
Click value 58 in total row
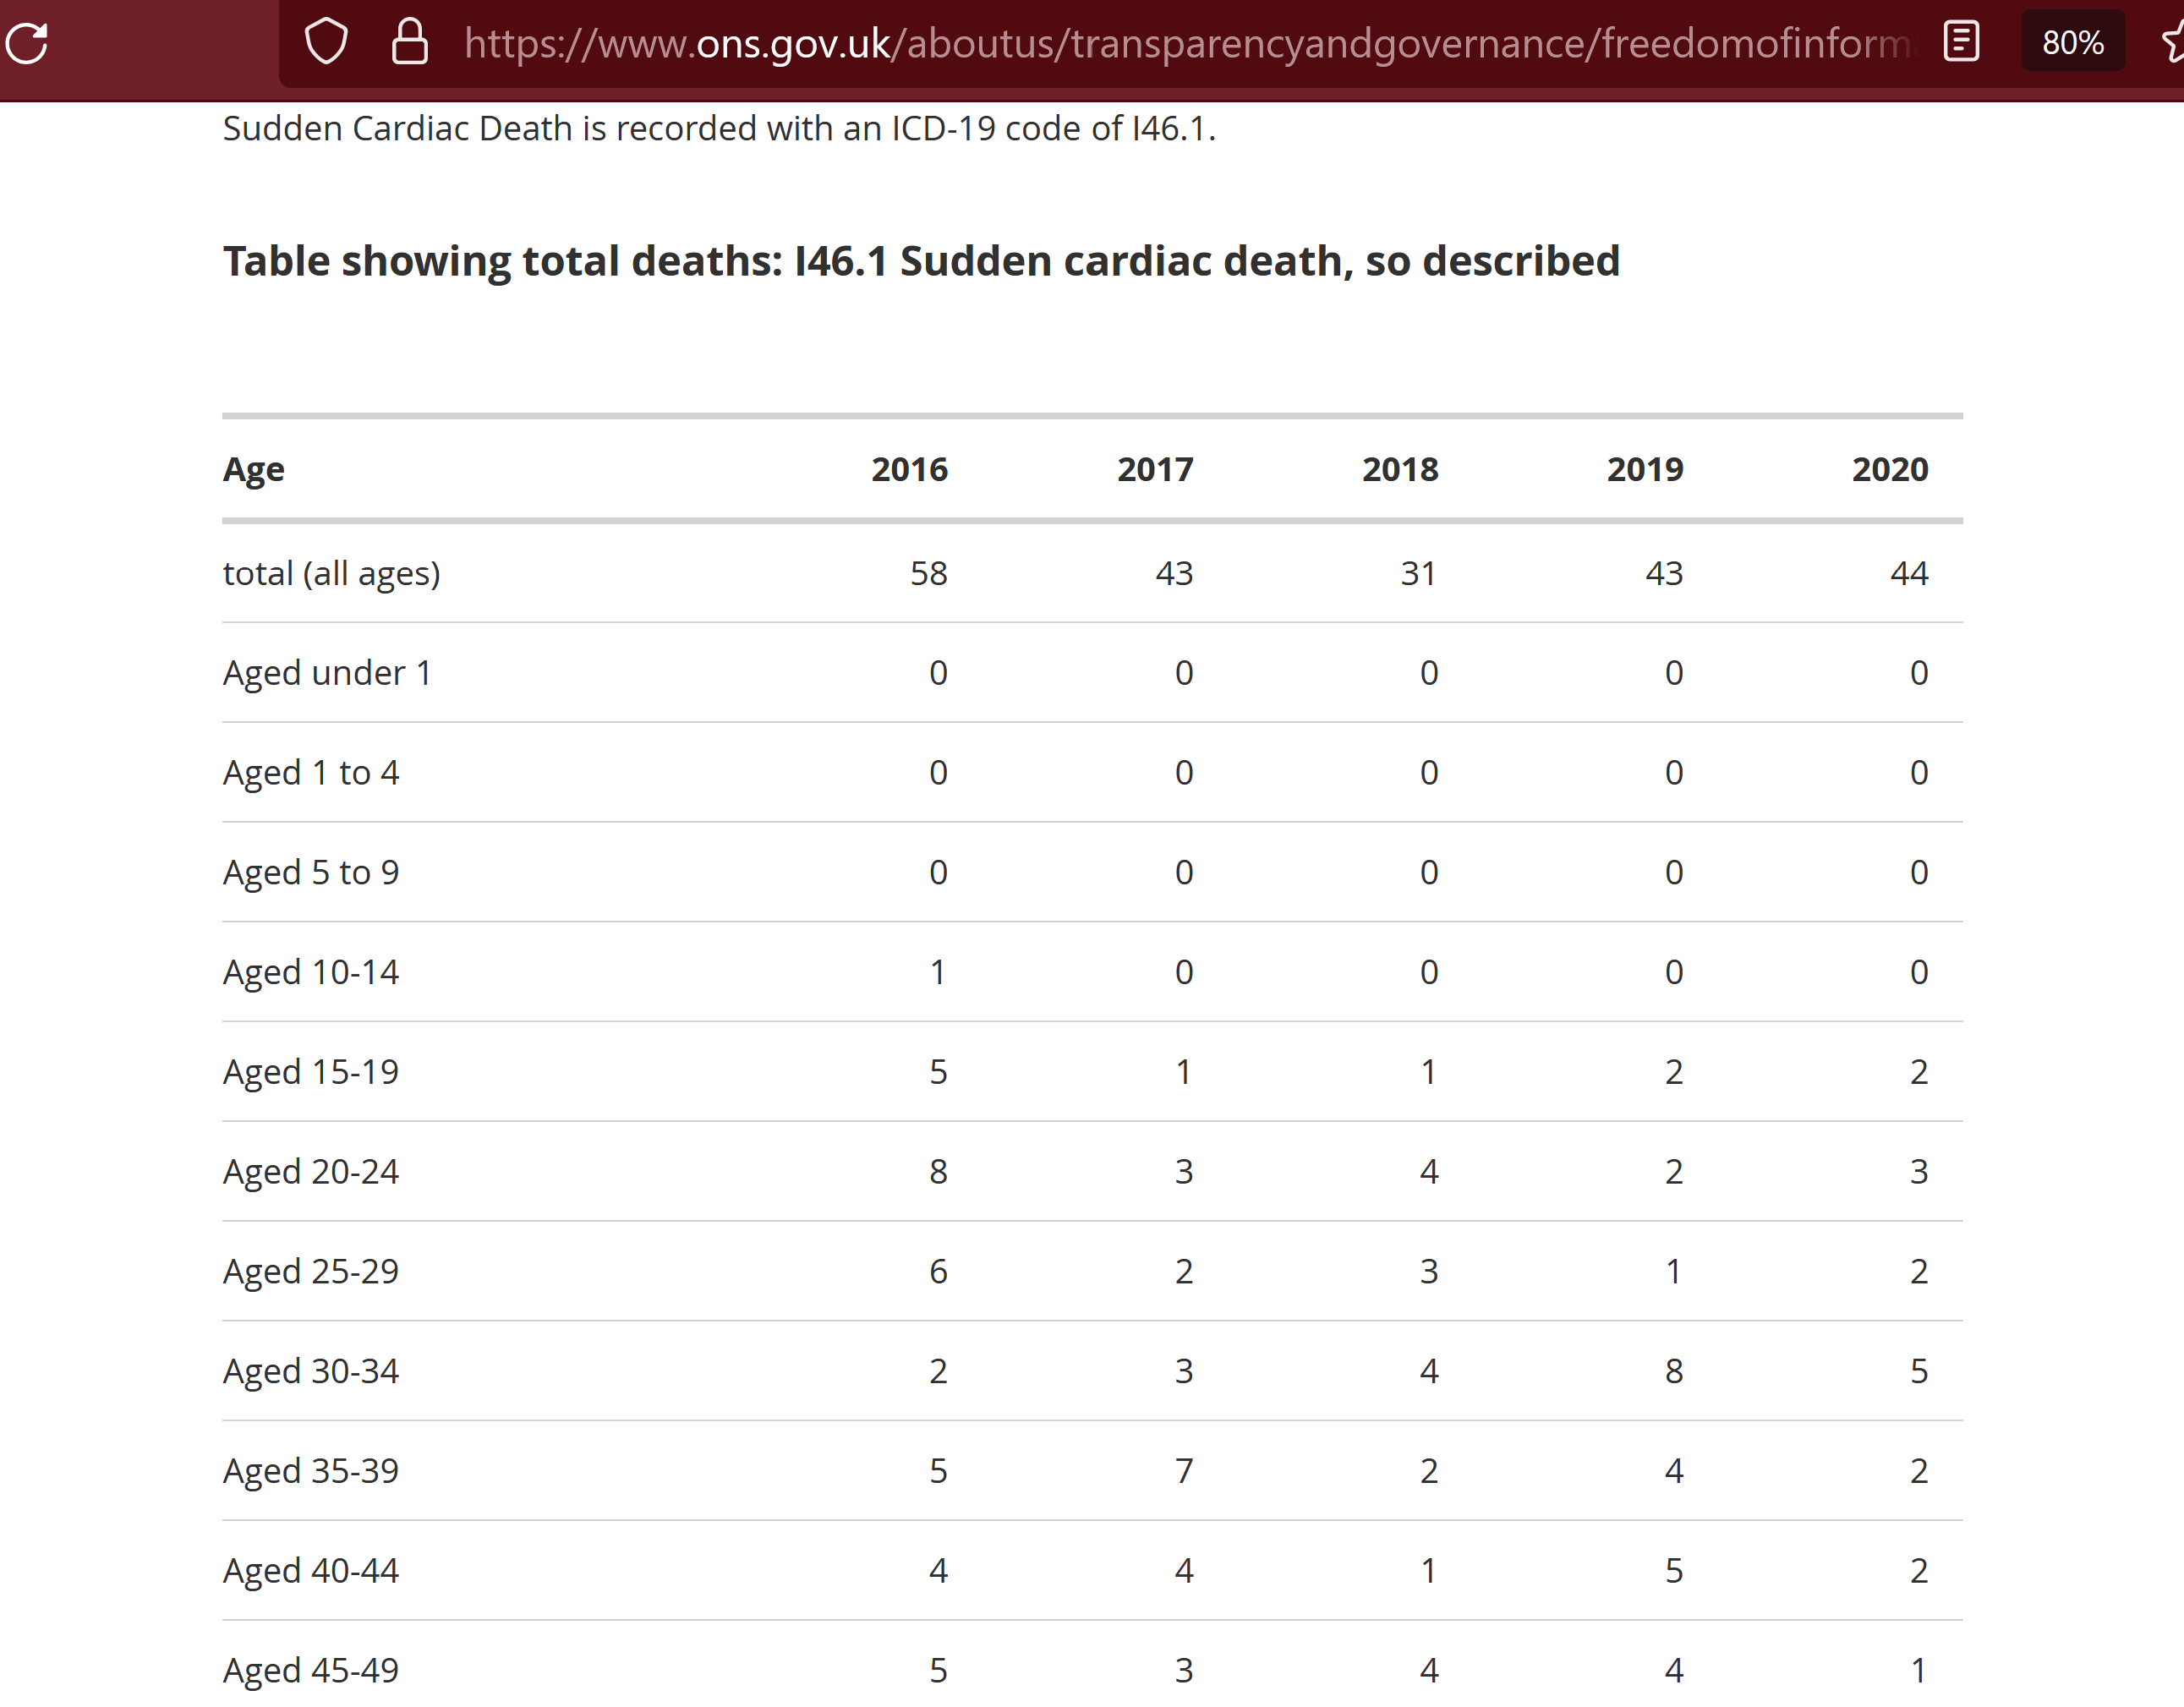[929, 573]
